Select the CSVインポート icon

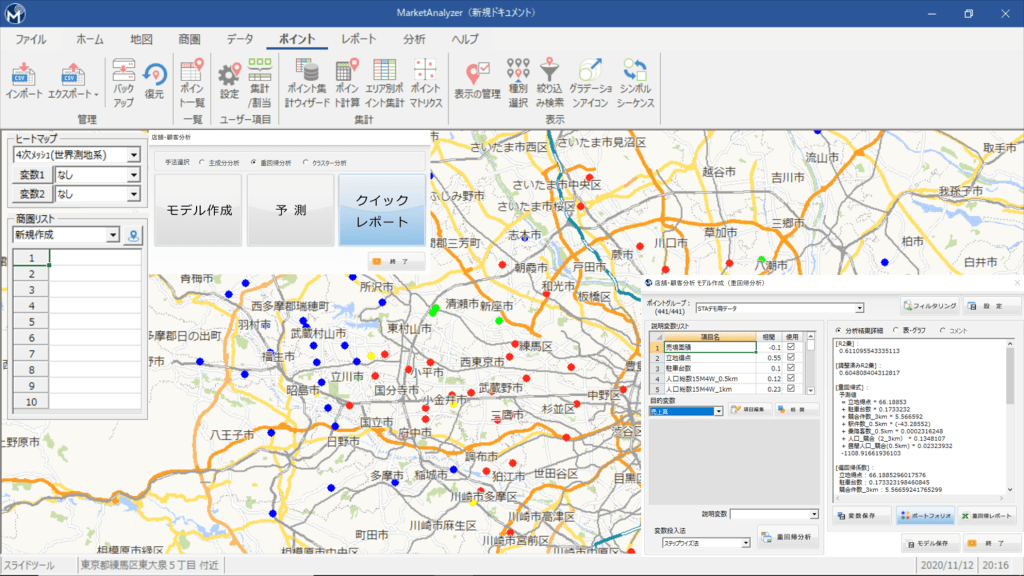[22, 80]
